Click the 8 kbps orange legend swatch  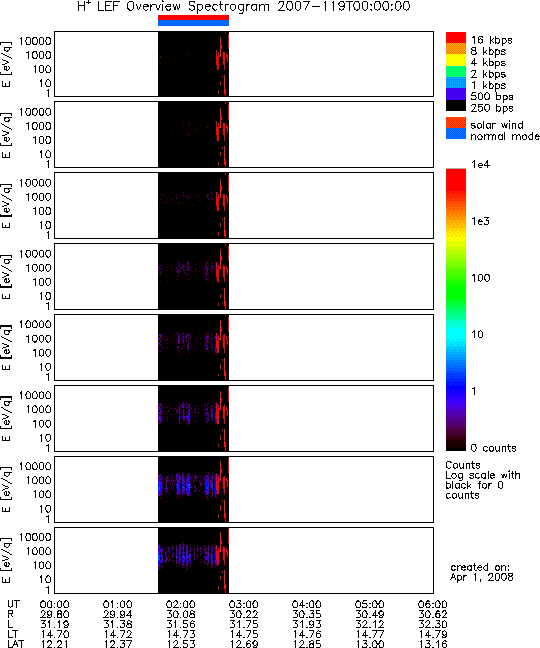(456, 49)
